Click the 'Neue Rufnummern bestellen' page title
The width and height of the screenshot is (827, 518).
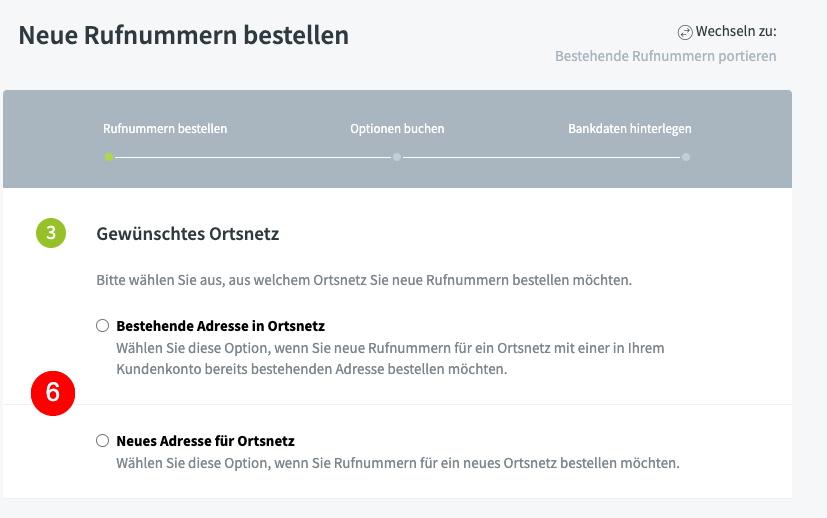[184, 35]
